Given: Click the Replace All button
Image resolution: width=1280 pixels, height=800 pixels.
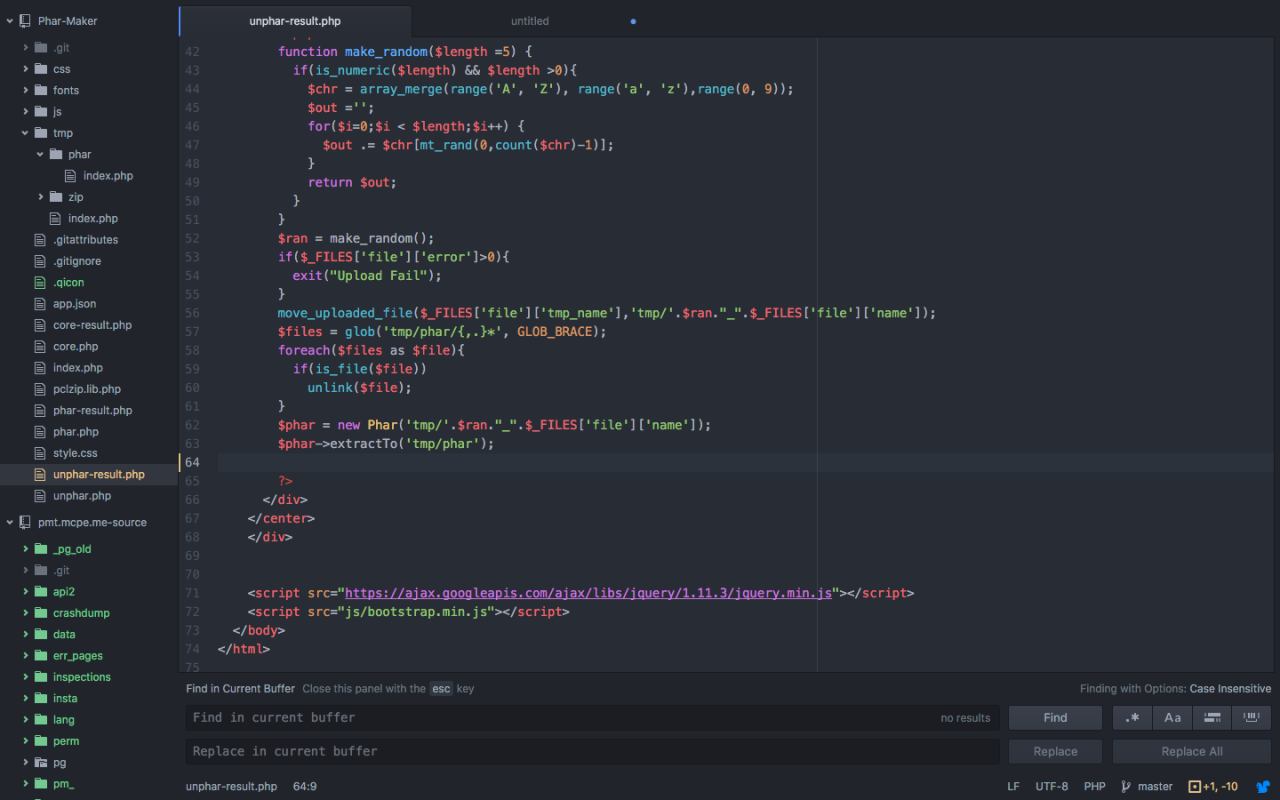Looking at the screenshot, I should click(x=1192, y=752).
